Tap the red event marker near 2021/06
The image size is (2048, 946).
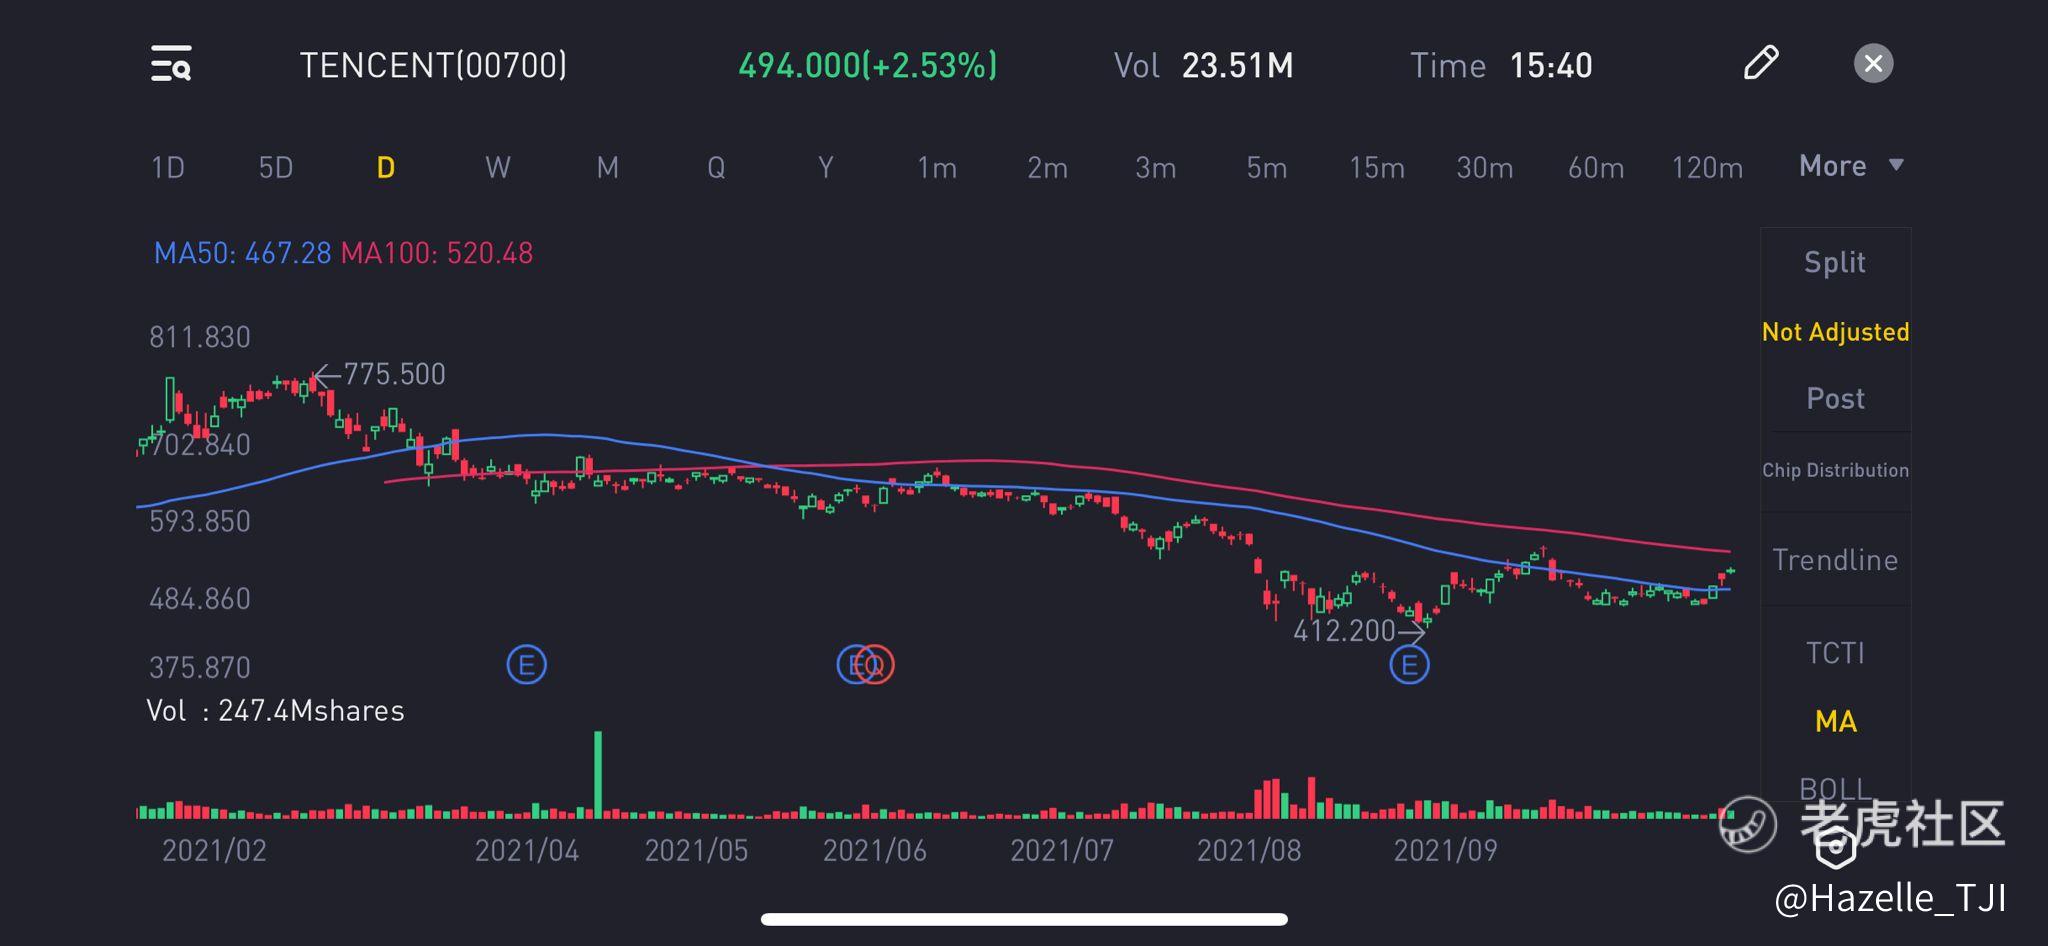click(876, 664)
